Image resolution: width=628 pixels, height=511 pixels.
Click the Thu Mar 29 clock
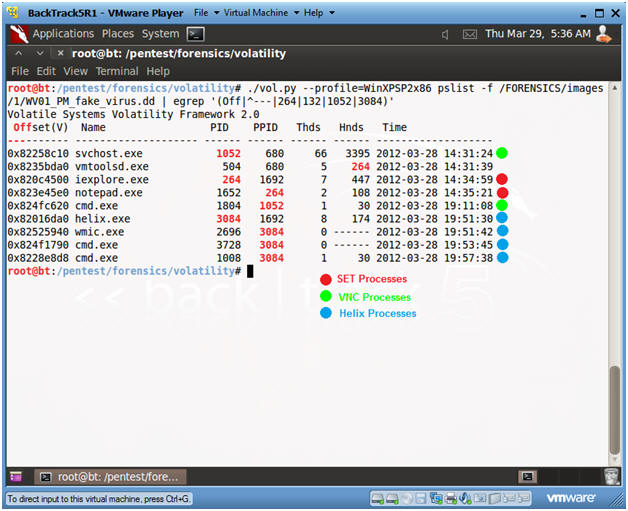pyautogui.click(x=538, y=34)
